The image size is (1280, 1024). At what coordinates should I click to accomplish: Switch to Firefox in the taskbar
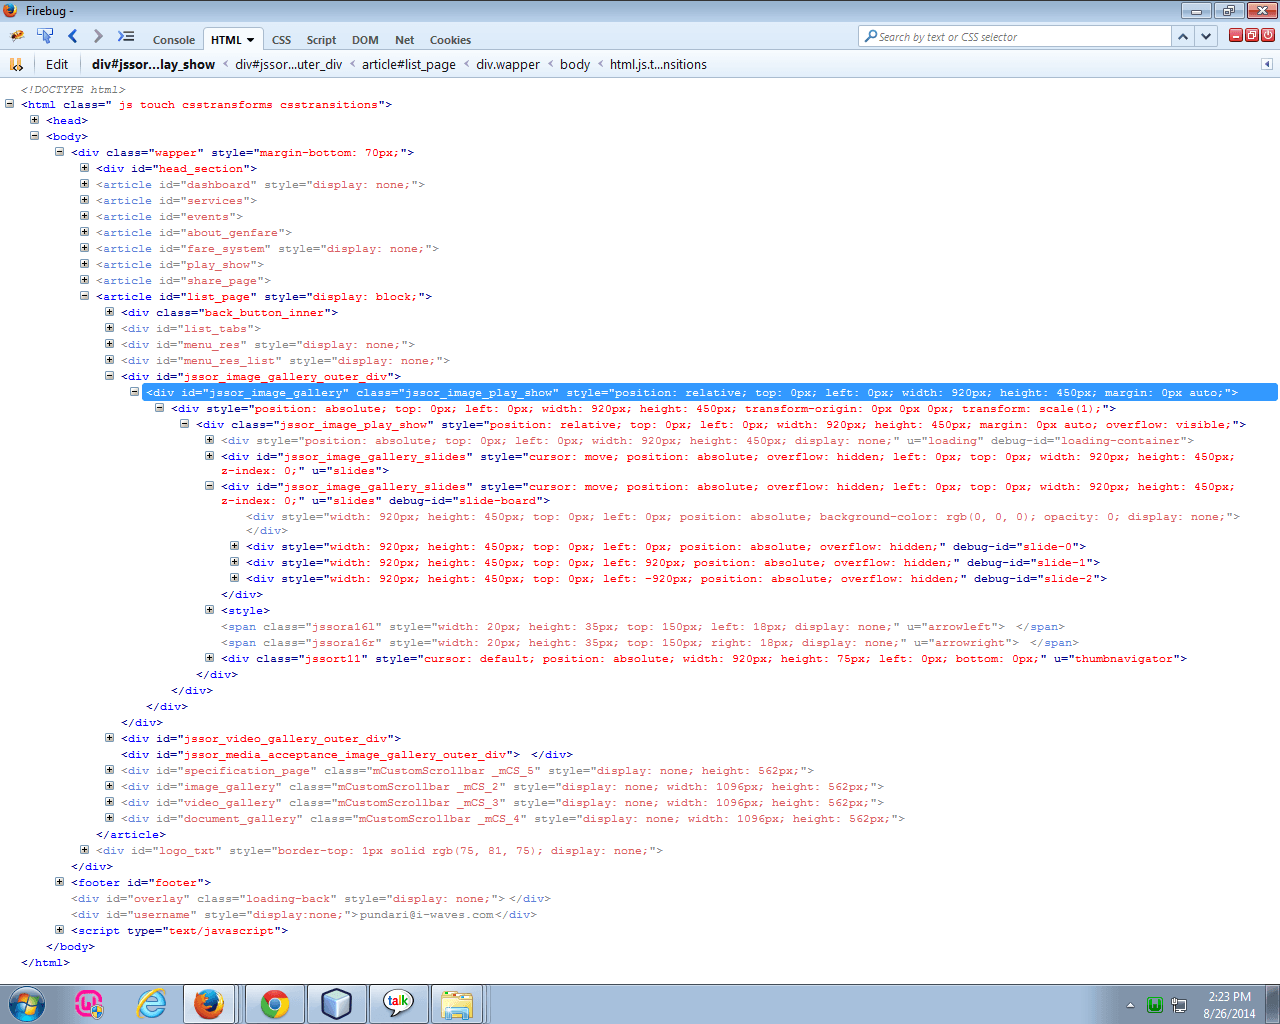tap(209, 1003)
